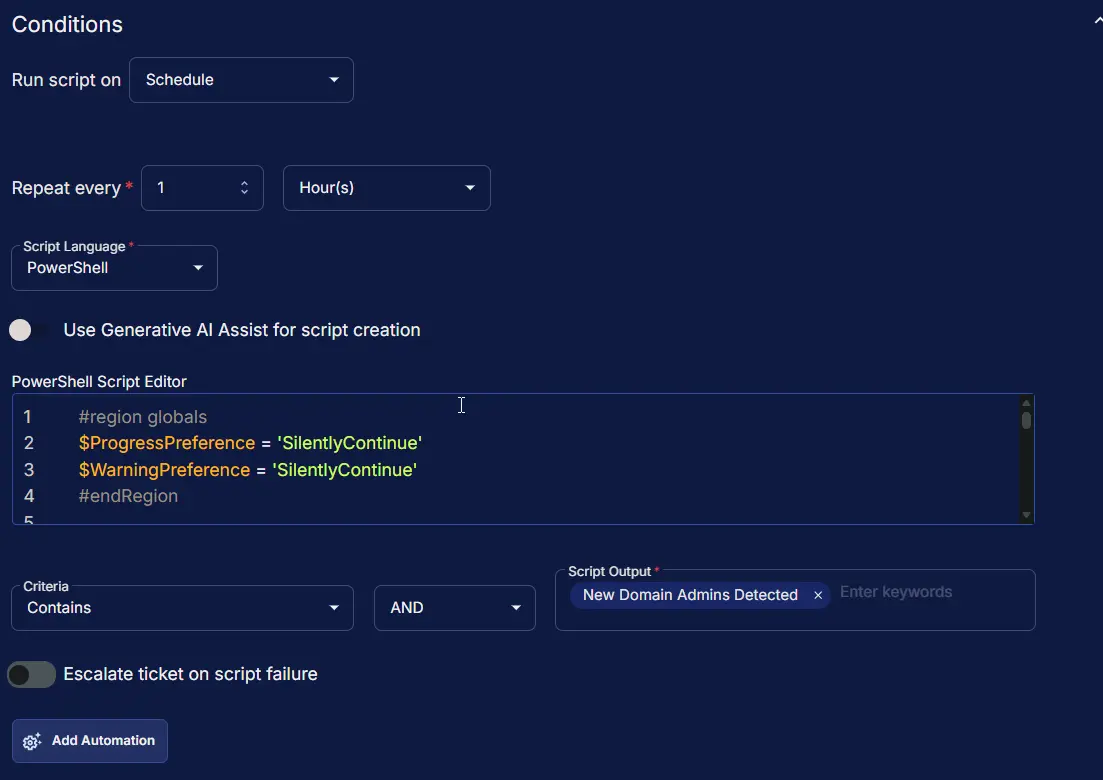Click the Enter keywords input field
The width and height of the screenshot is (1103, 780).
[x=925, y=593]
